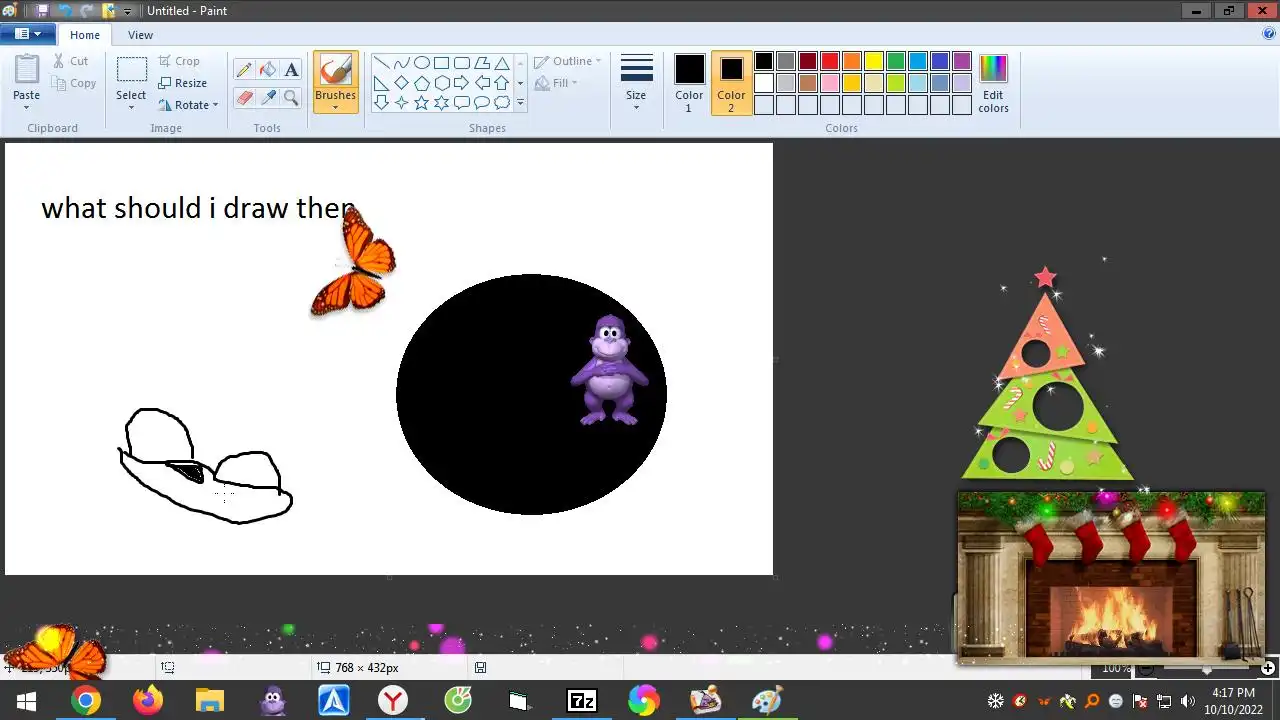Open 7-Zip from the taskbar

tap(581, 701)
